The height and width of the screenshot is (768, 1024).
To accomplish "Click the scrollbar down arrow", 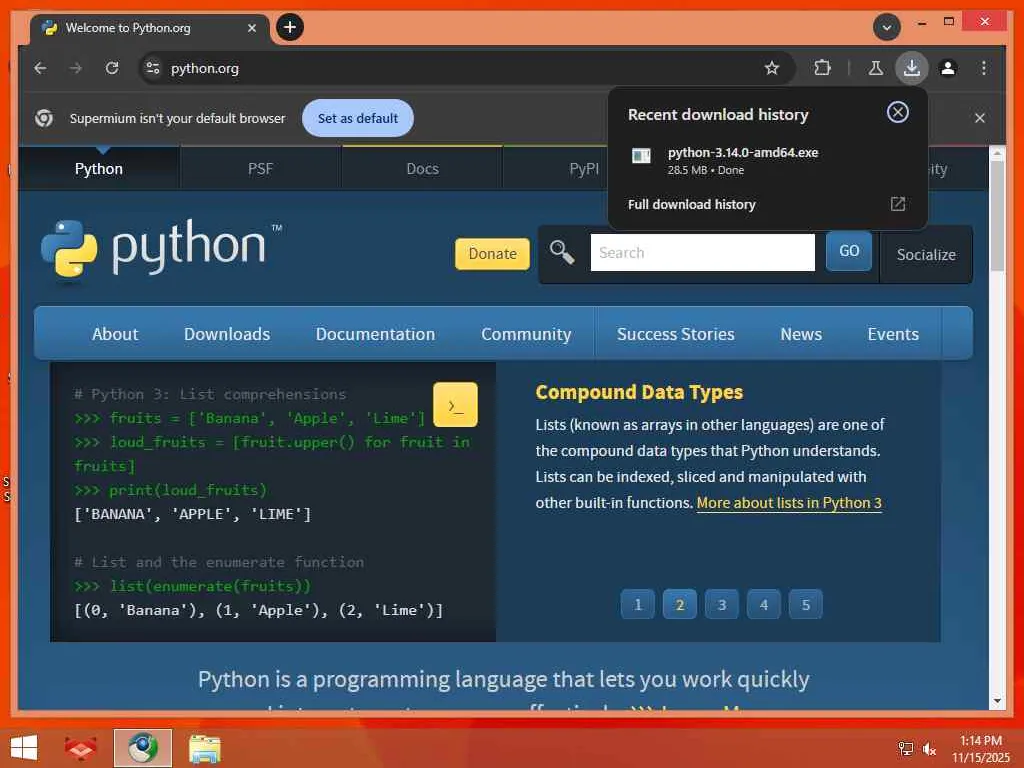I will point(997,701).
